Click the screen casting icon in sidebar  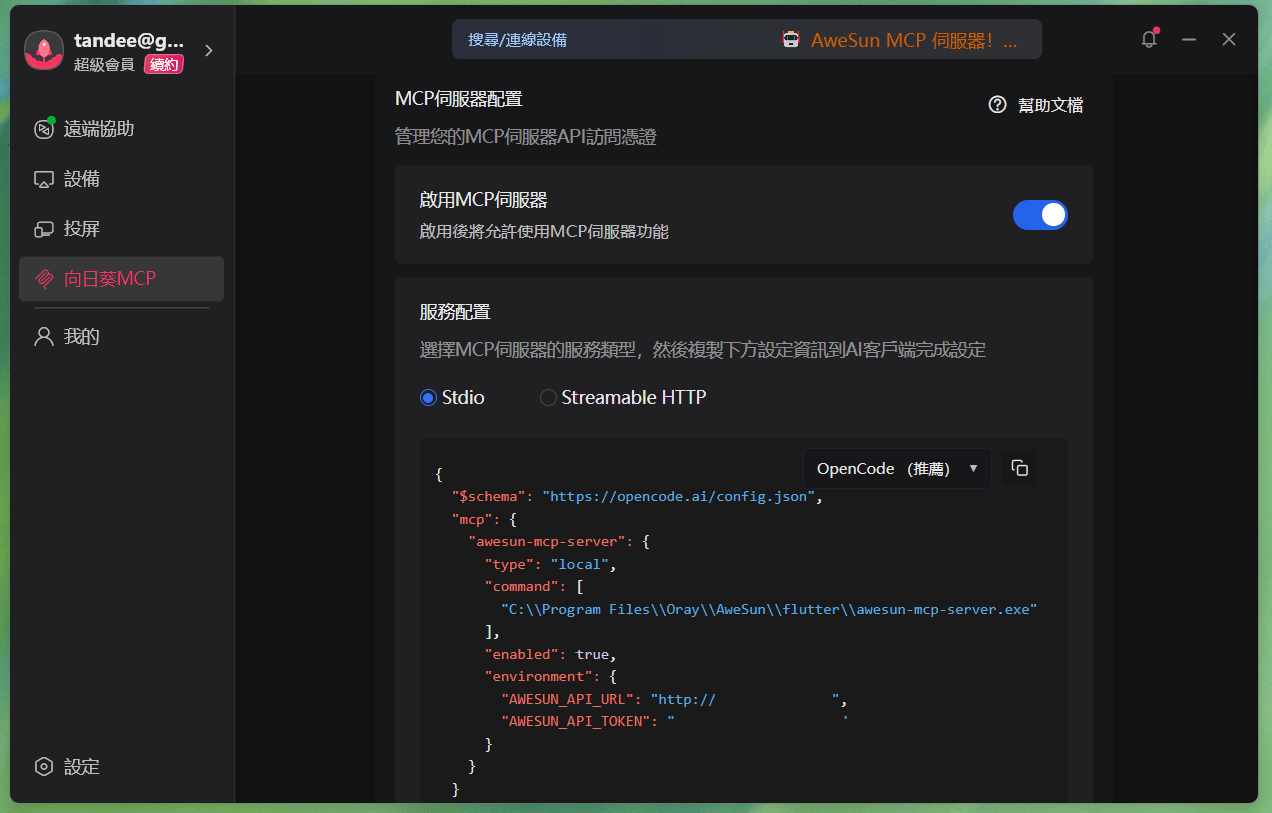44,229
